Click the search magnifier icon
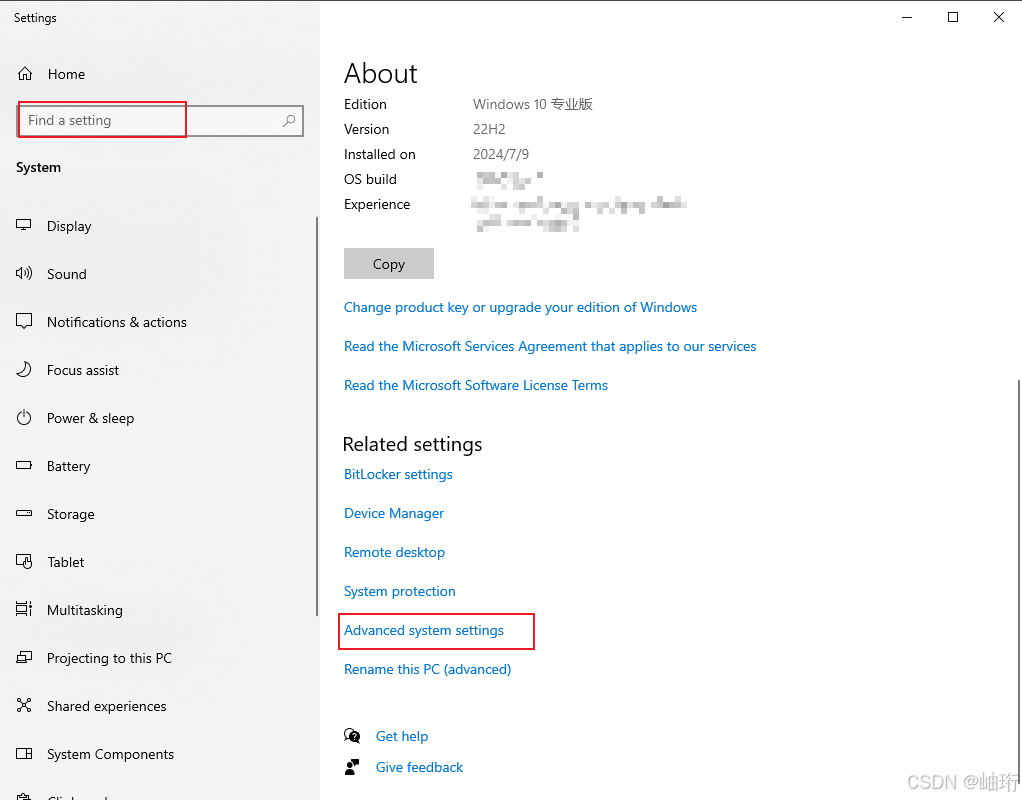The height and width of the screenshot is (800, 1022). pyautogui.click(x=289, y=121)
